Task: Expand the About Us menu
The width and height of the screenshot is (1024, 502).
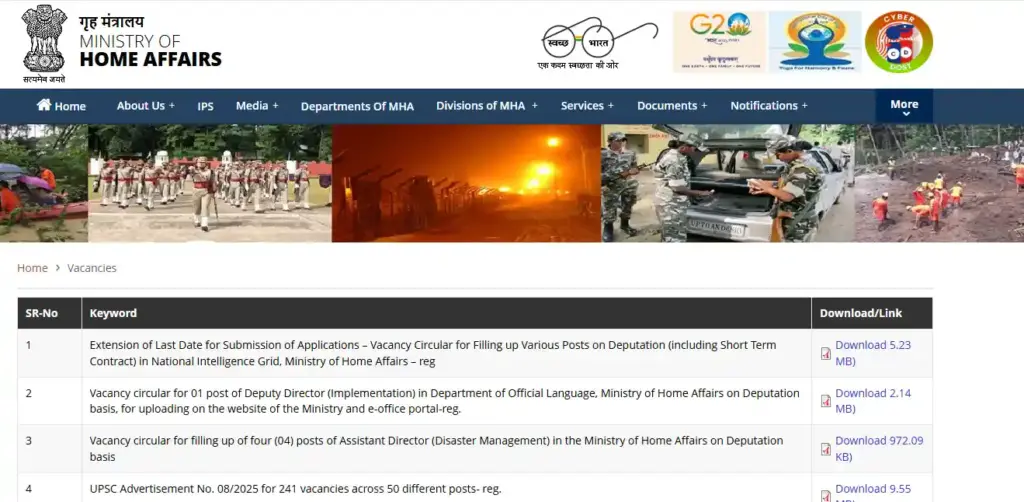Action: [145, 106]
